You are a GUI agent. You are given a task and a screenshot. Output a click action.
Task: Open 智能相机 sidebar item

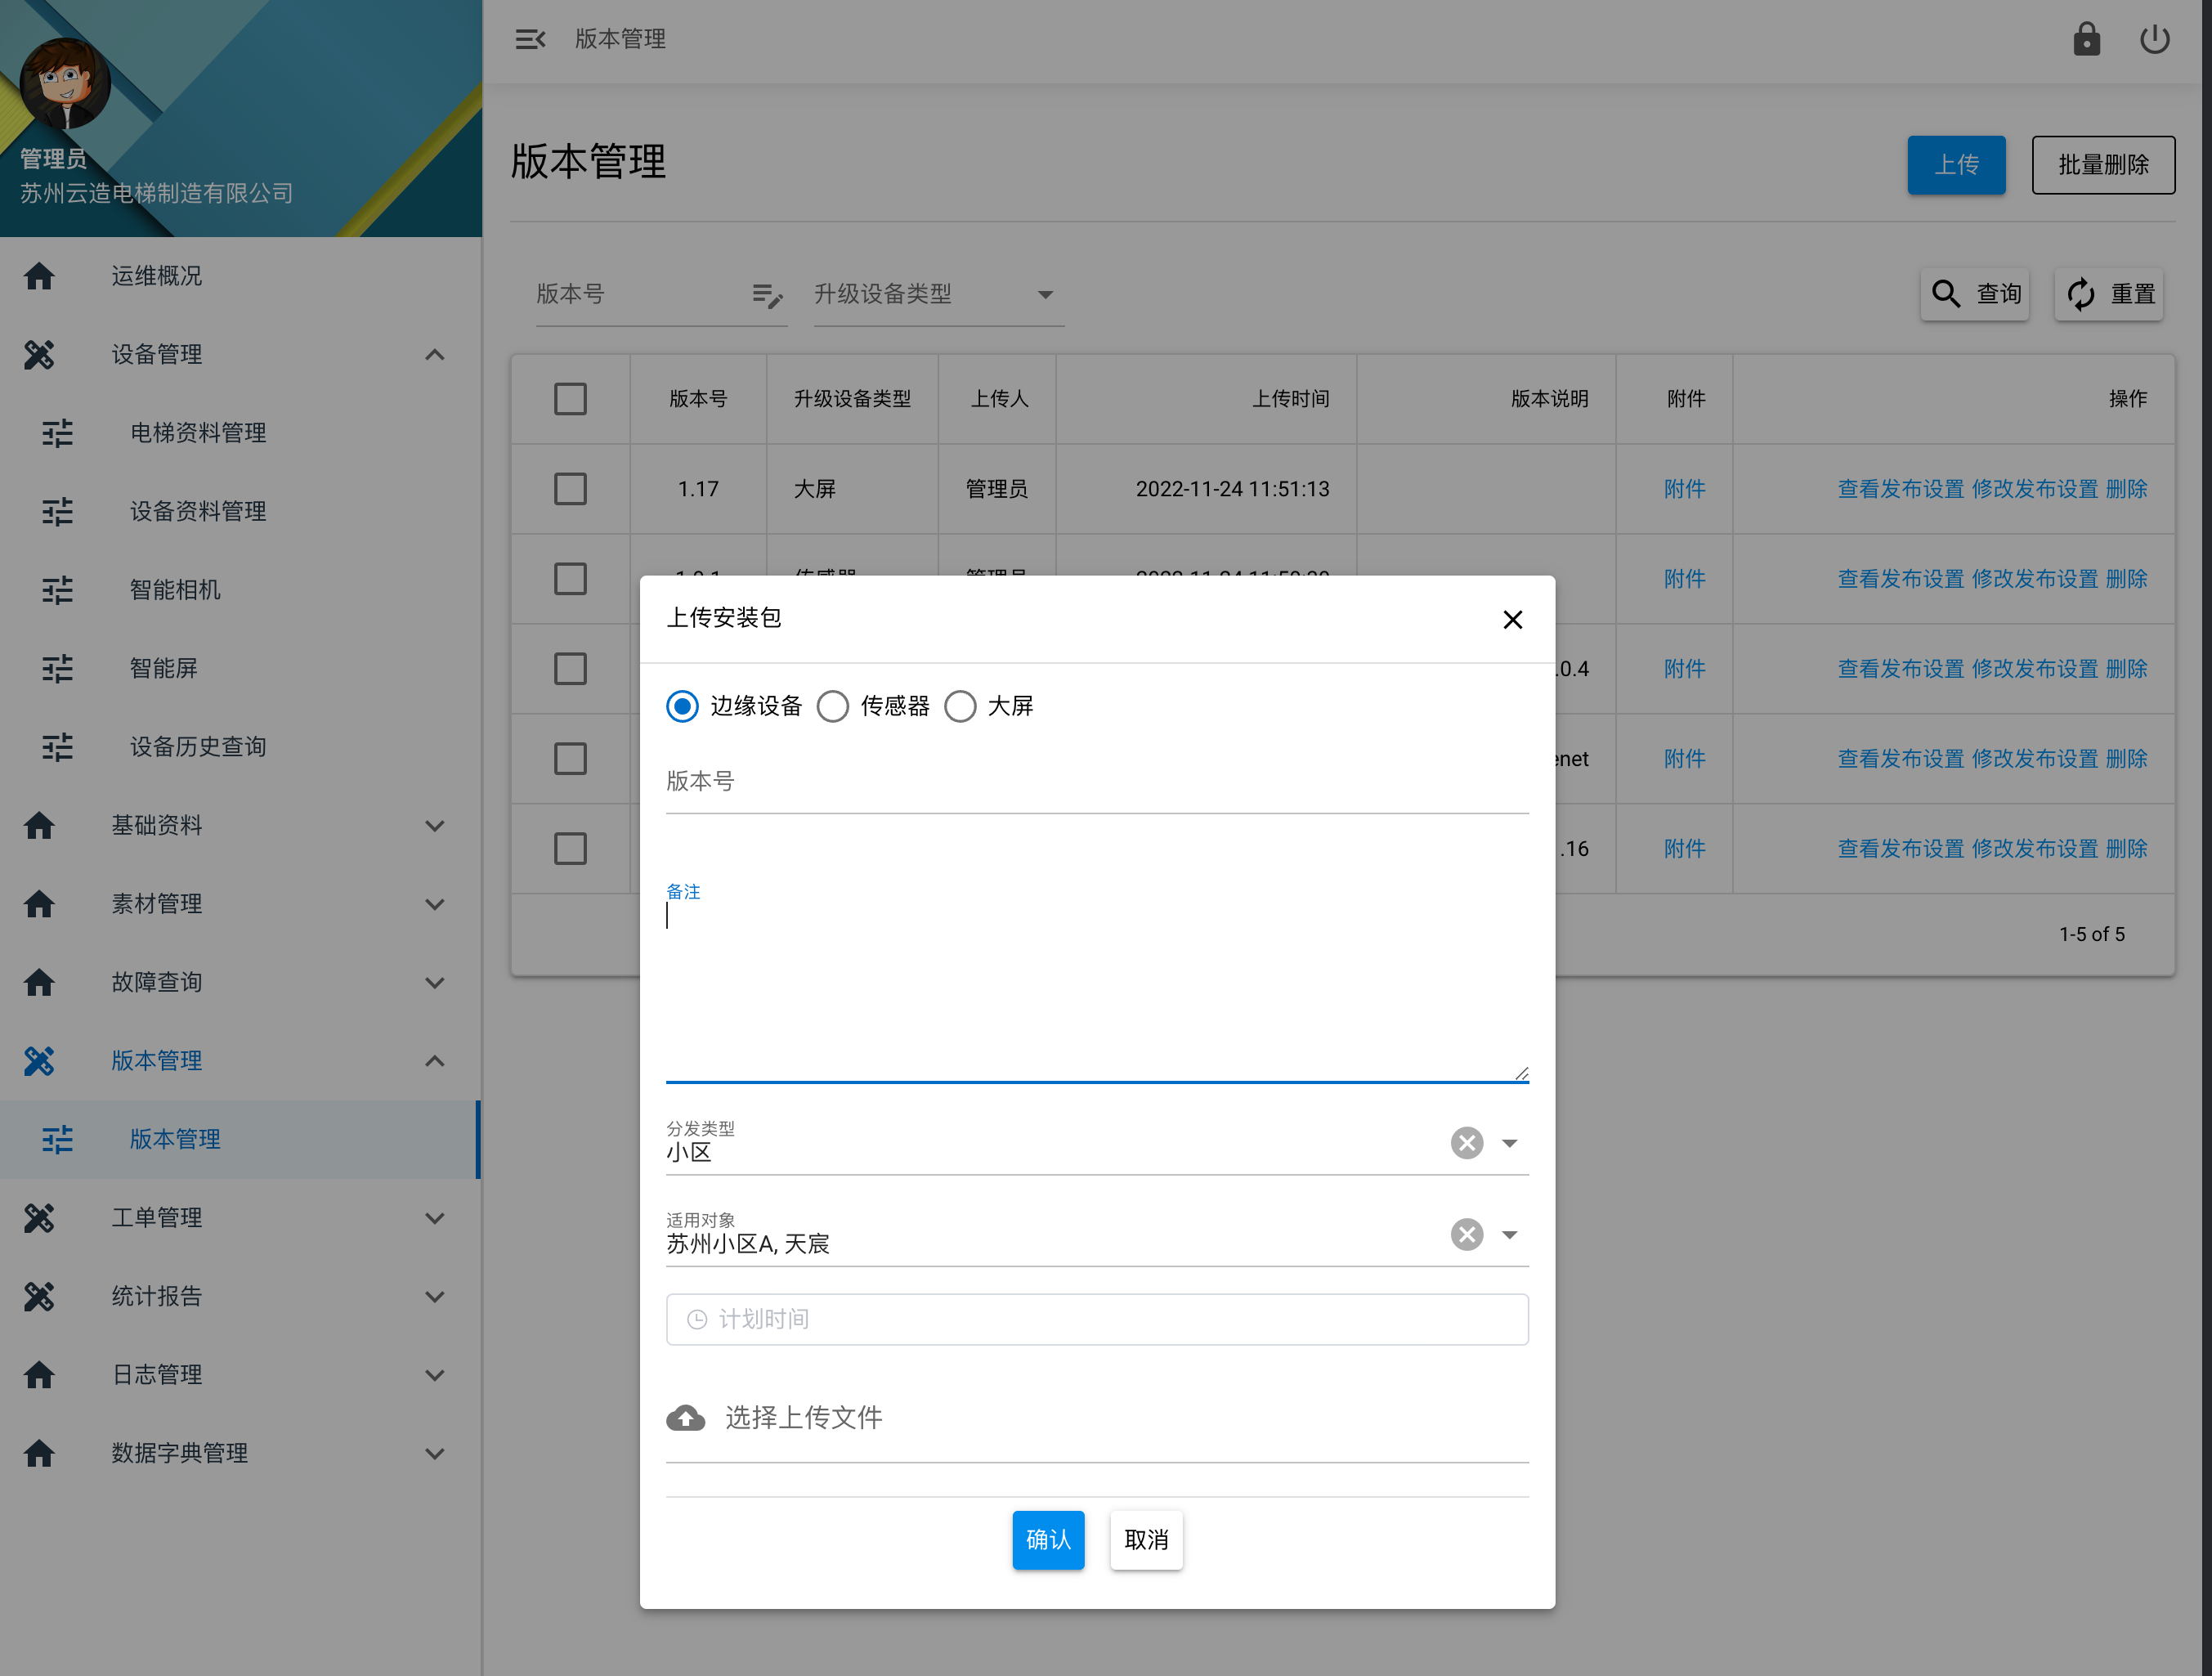coord(175,590)
